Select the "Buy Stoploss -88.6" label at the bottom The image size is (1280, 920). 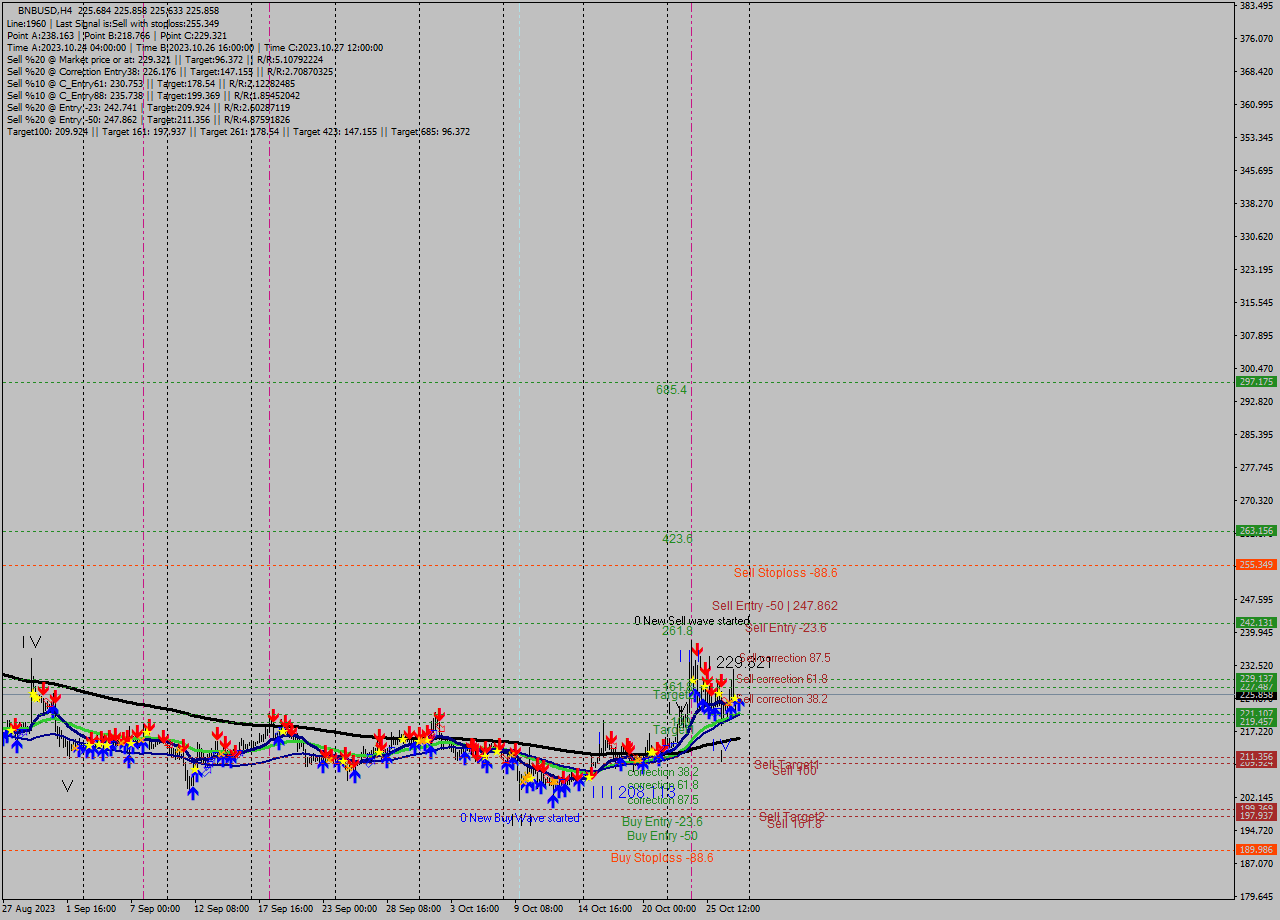coord(662,857)
